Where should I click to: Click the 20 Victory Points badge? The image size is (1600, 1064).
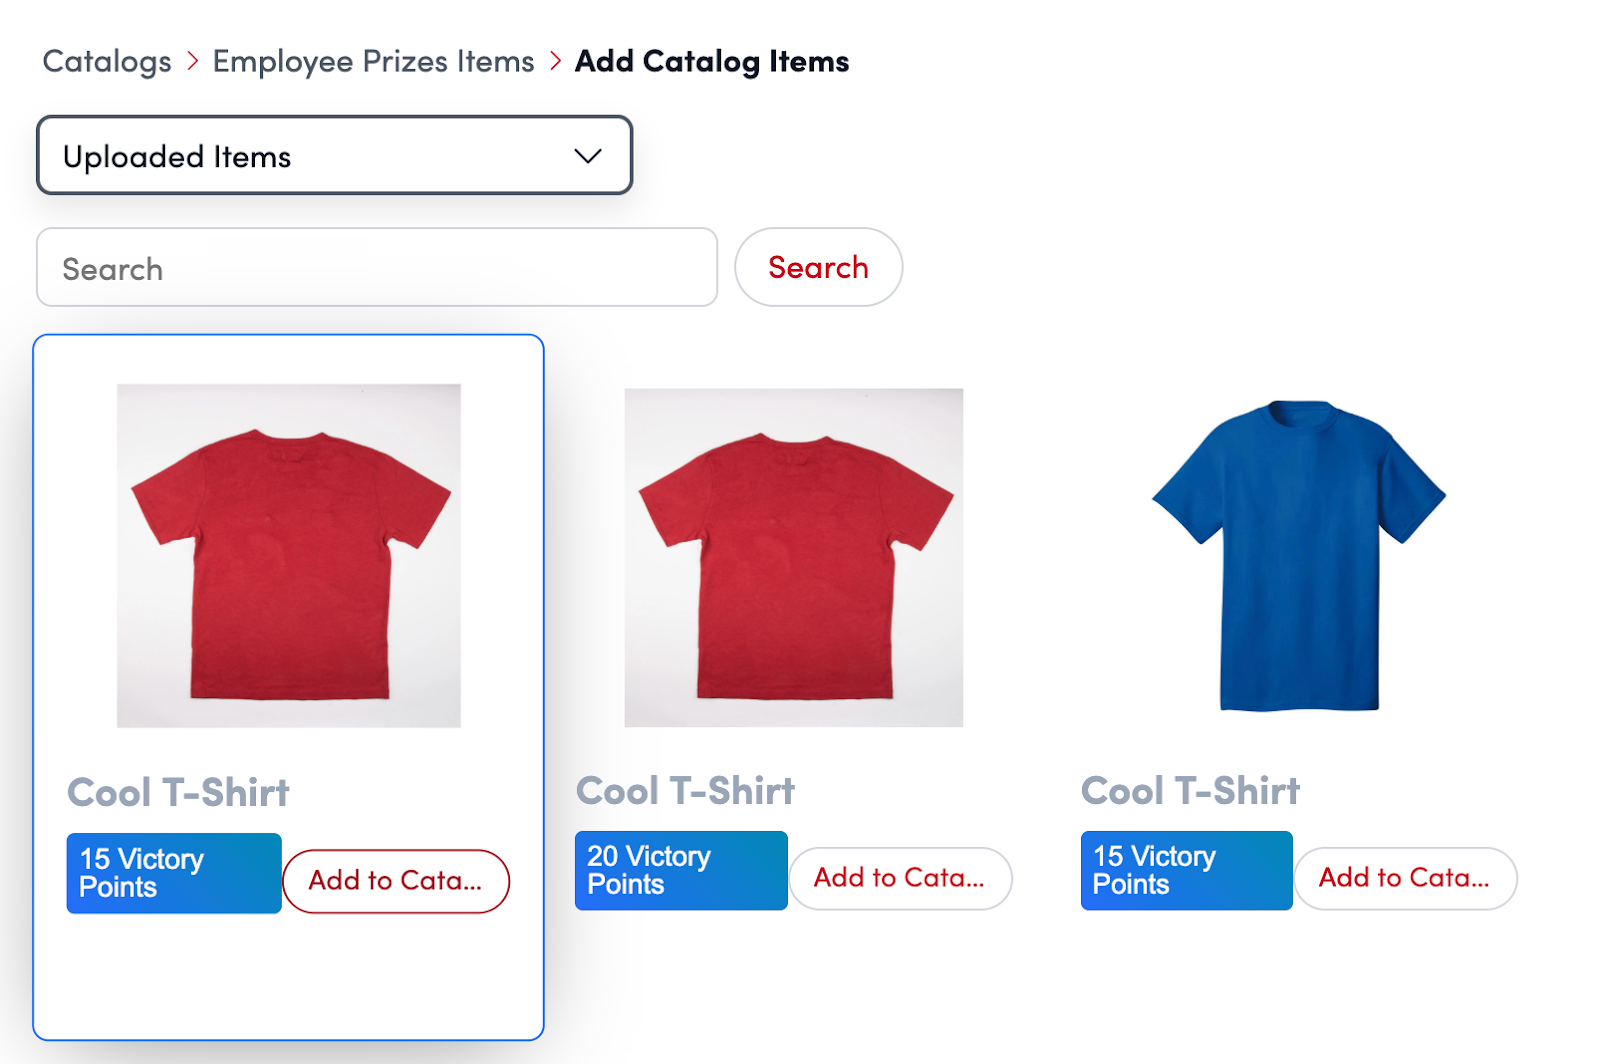click(680, 871)
